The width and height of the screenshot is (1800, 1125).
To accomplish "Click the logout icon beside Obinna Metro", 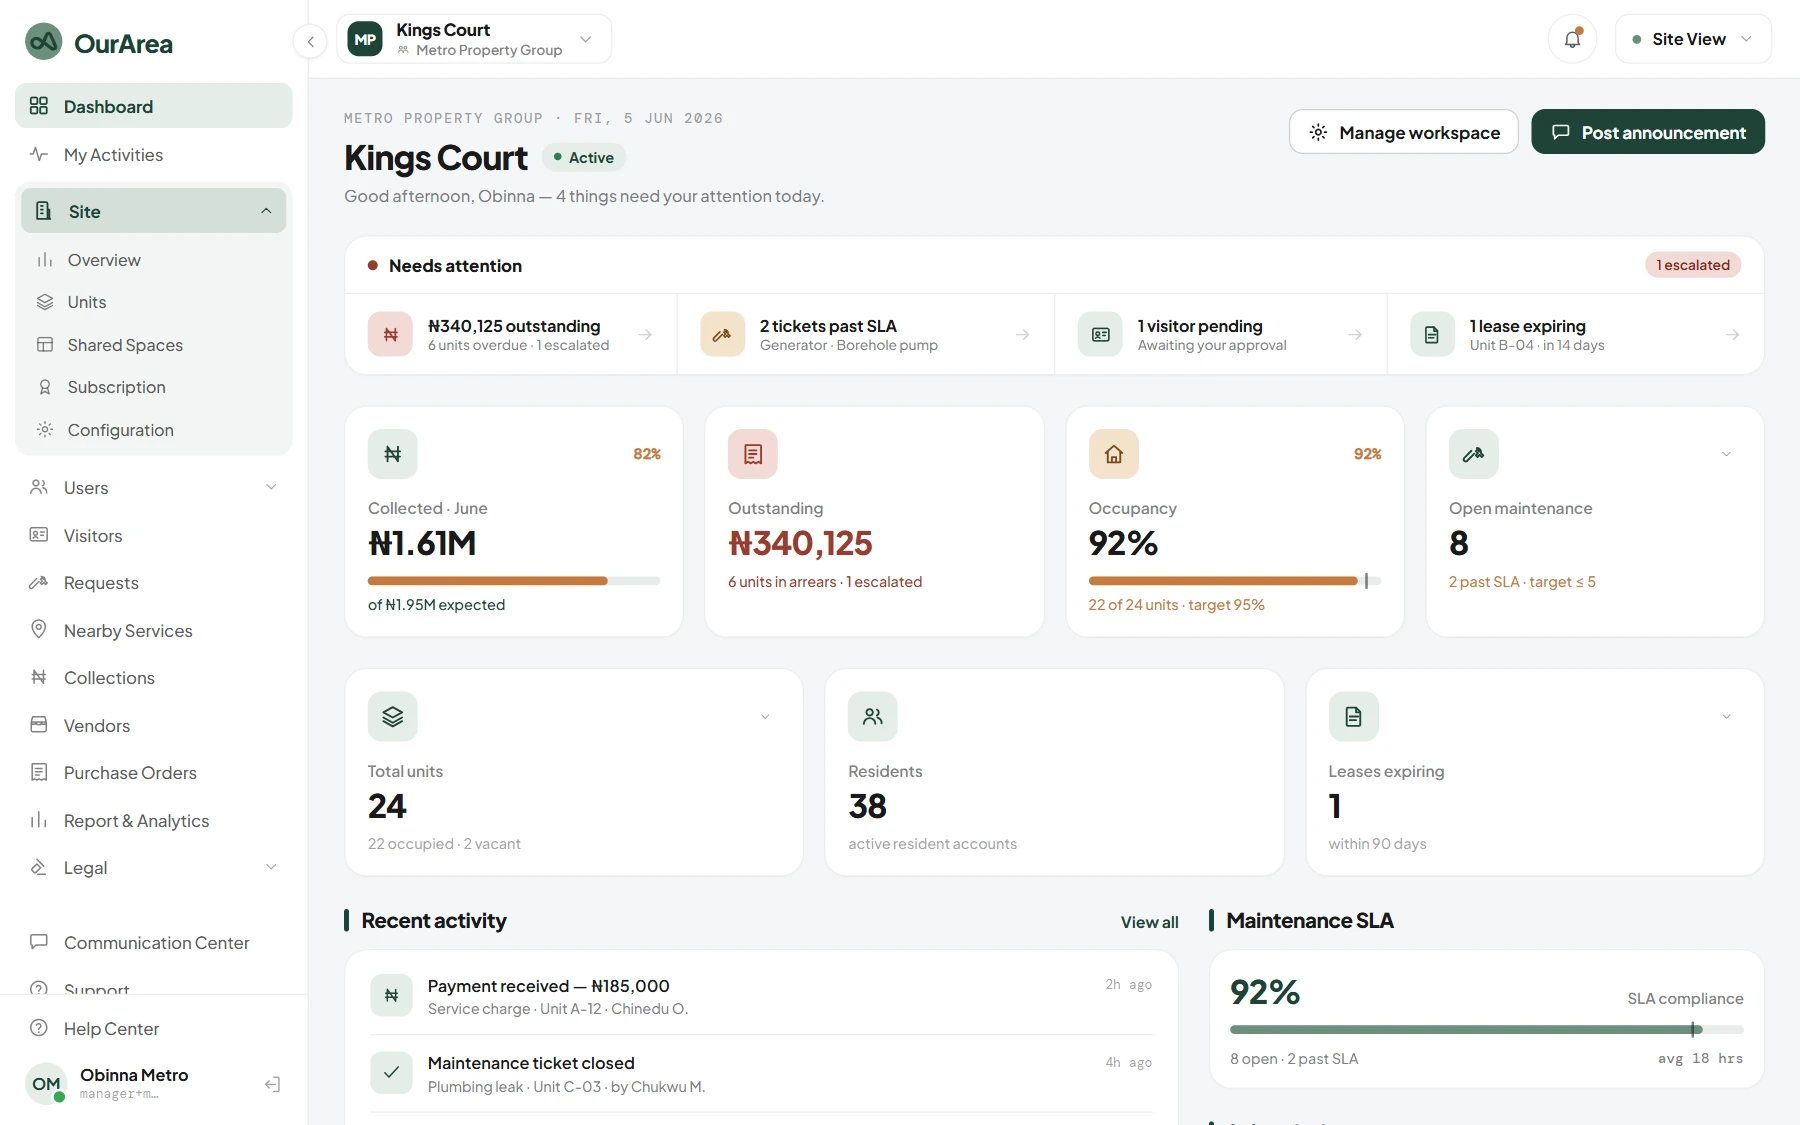I will [272, 1084].
